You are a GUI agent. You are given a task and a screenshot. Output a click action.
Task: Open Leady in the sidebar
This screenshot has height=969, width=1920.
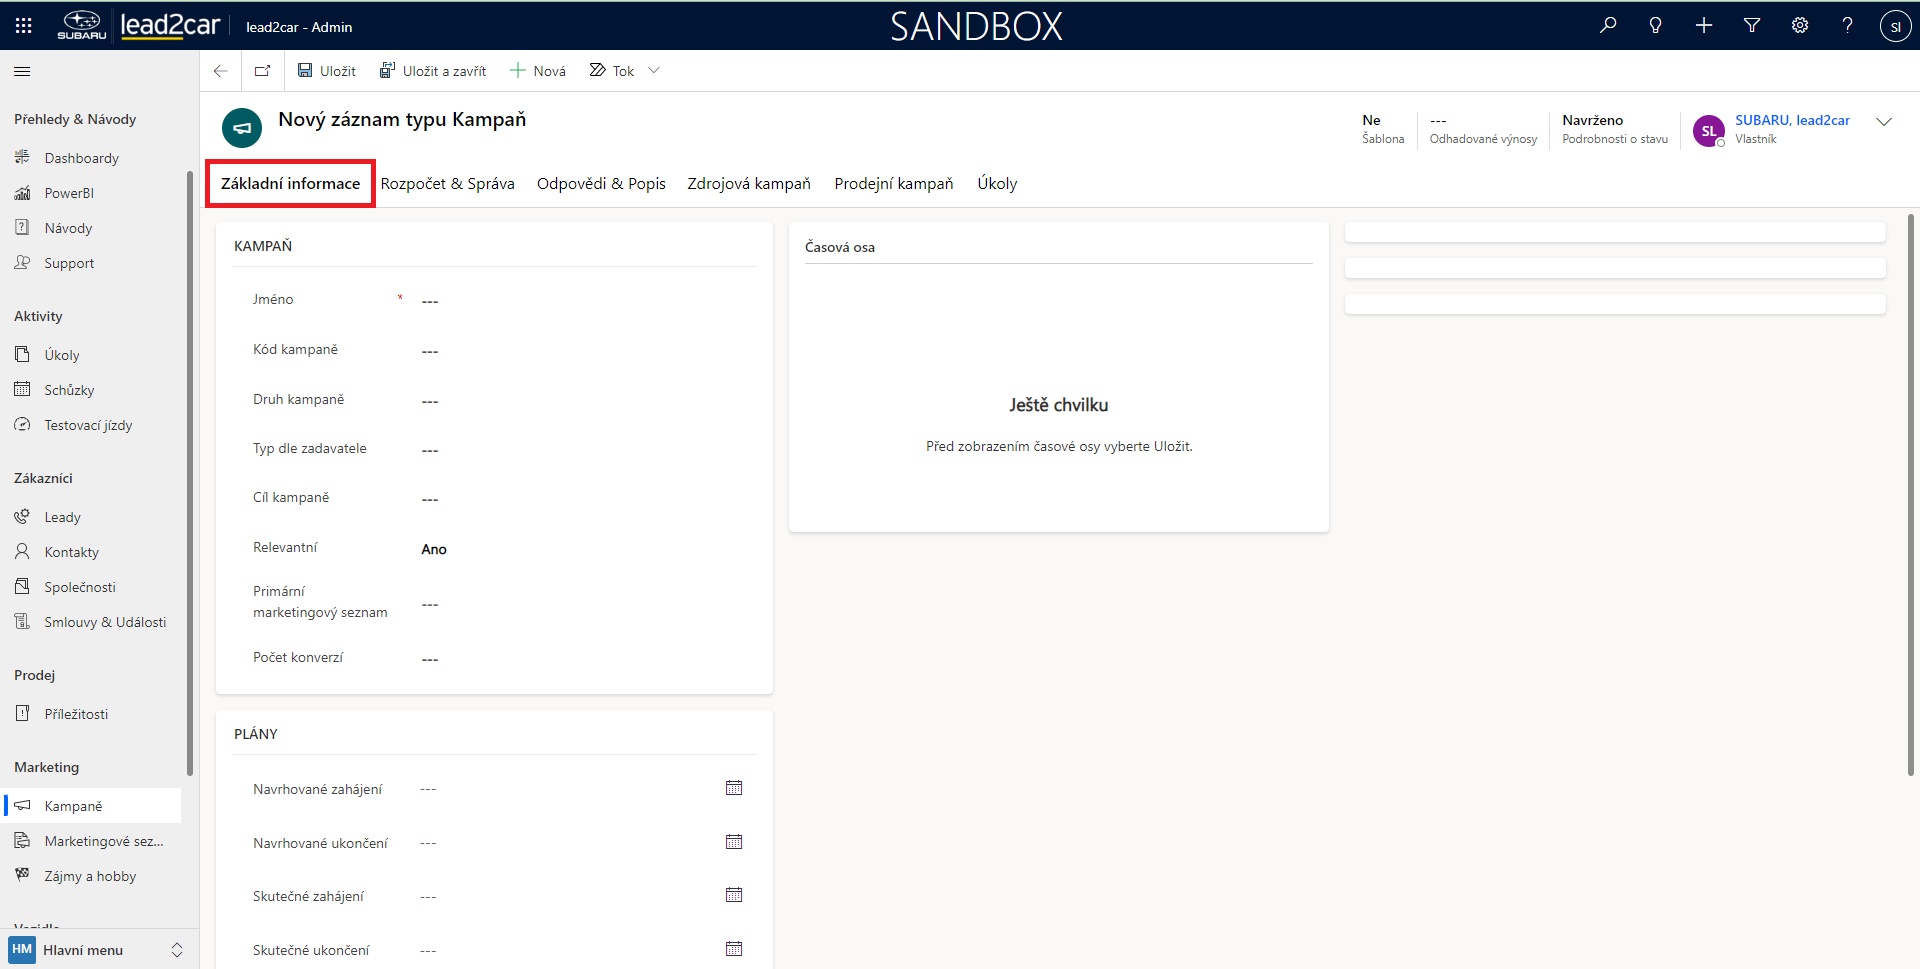pyautogui.click(x=62, y=517)
